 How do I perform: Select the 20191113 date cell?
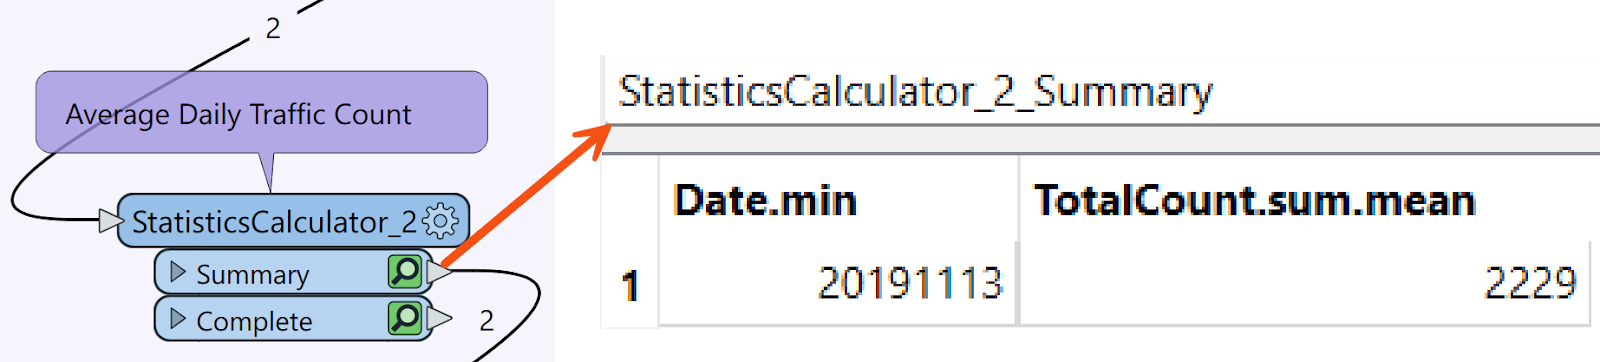(838, 284)
